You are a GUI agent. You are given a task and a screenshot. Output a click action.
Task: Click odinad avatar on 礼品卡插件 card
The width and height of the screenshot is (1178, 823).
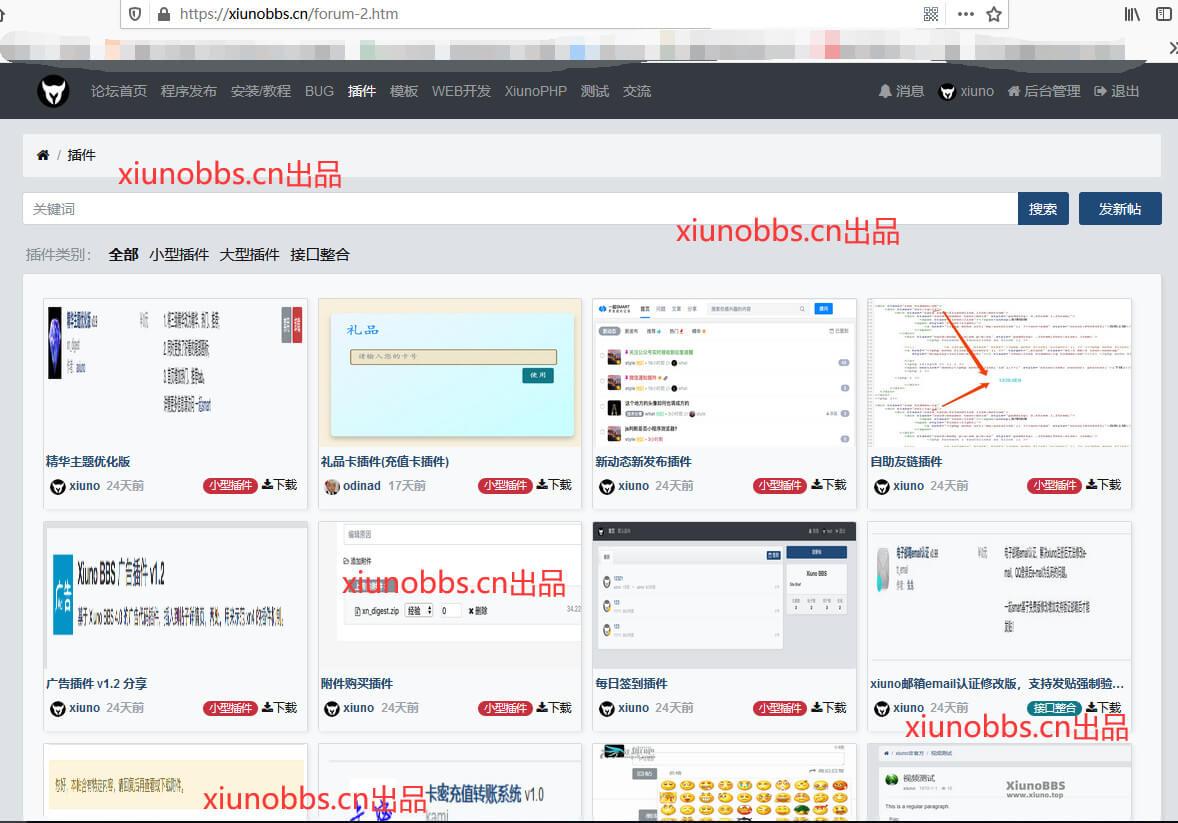coord(332,486)
